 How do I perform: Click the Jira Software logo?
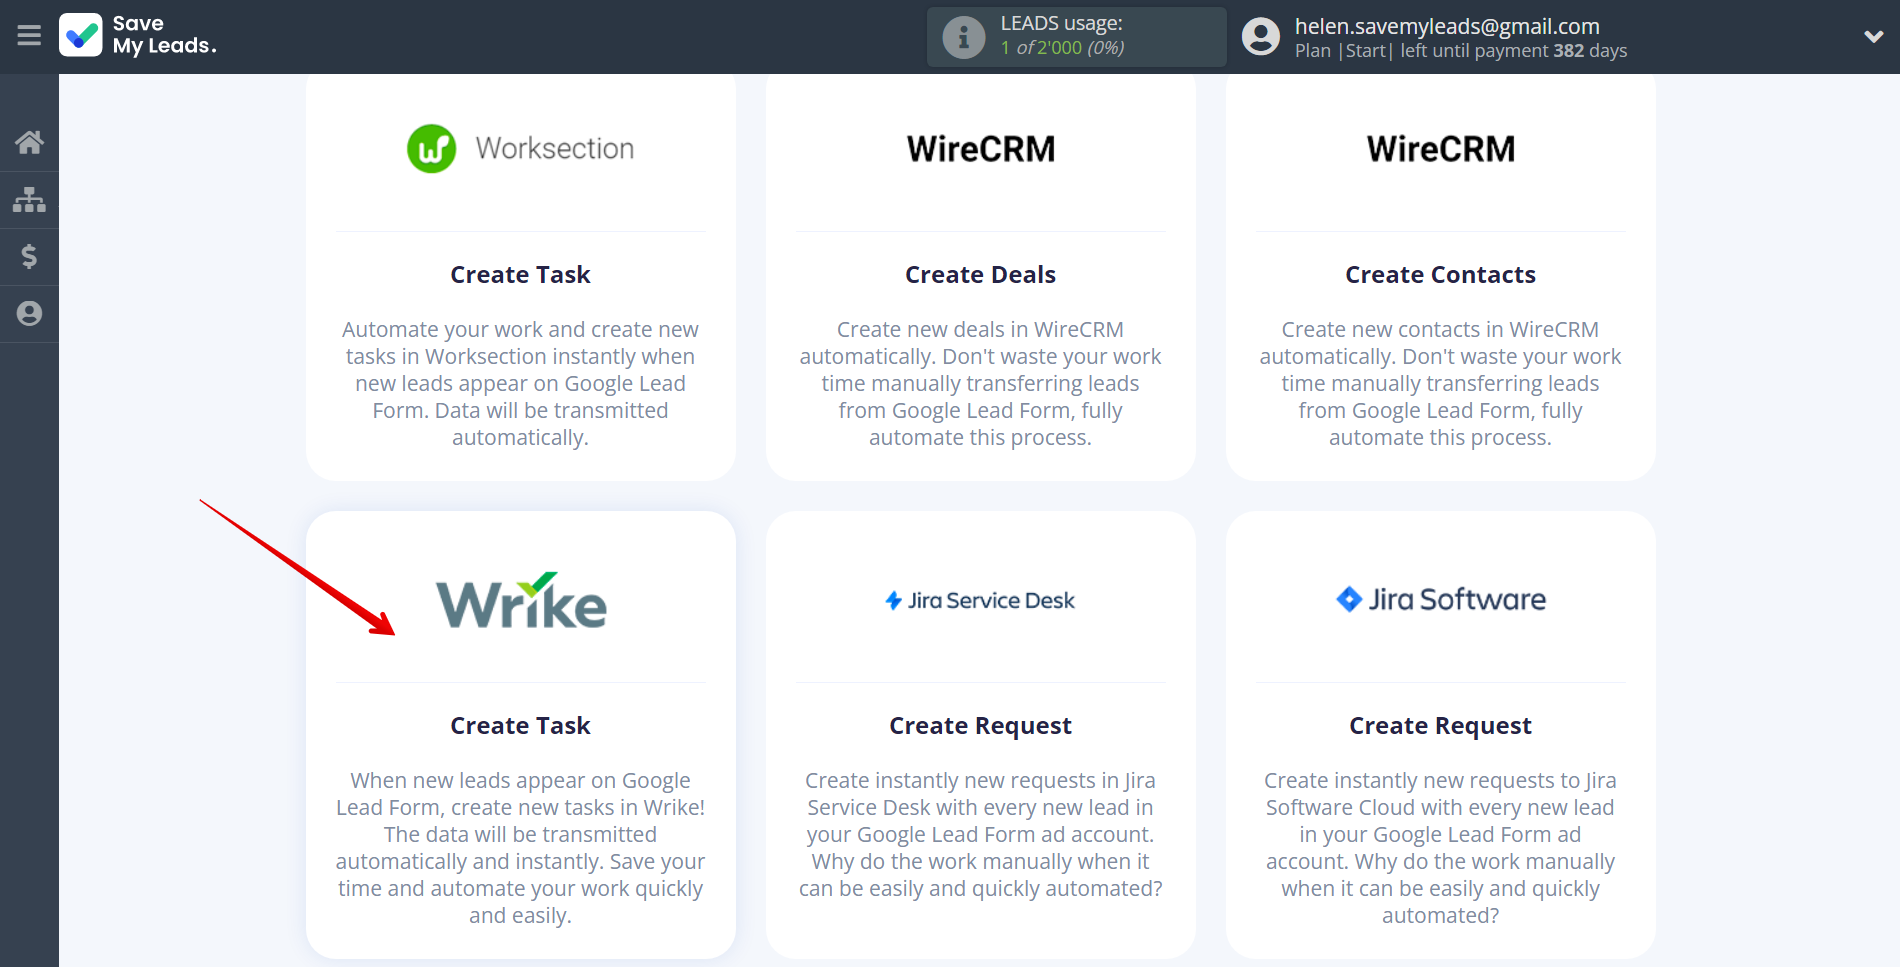1441,599
